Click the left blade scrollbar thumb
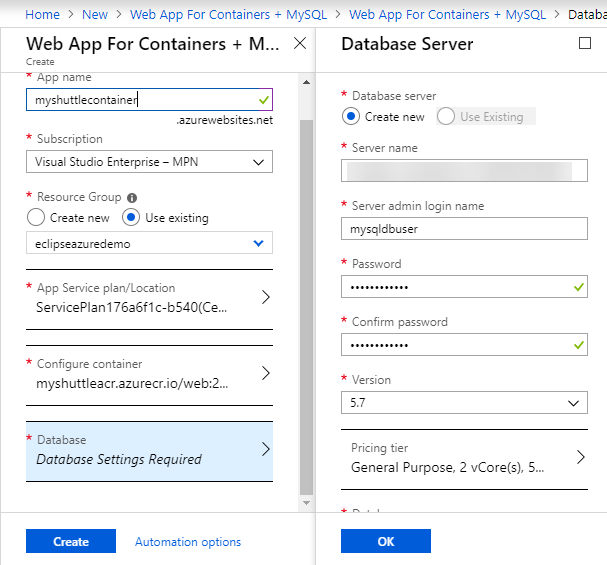607x565 pixels. [x=306, y=307]
